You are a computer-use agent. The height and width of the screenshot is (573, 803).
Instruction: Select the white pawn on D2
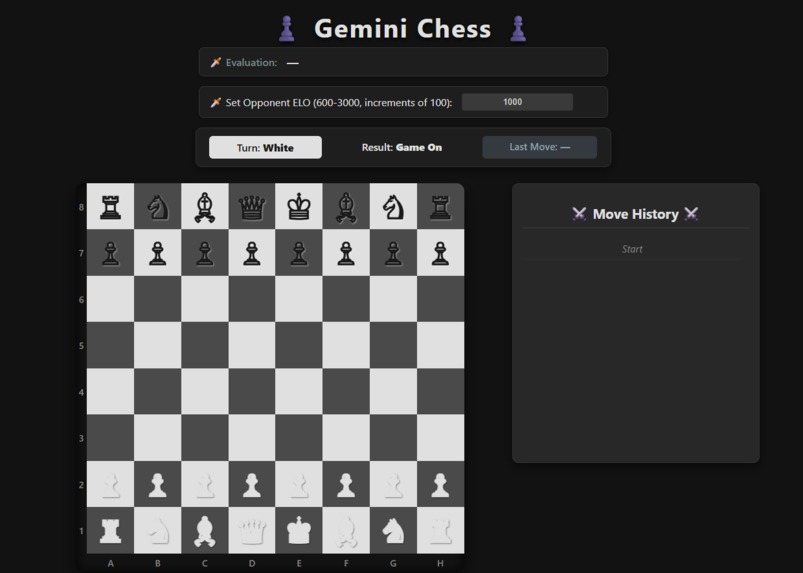(x=252, y=485)
